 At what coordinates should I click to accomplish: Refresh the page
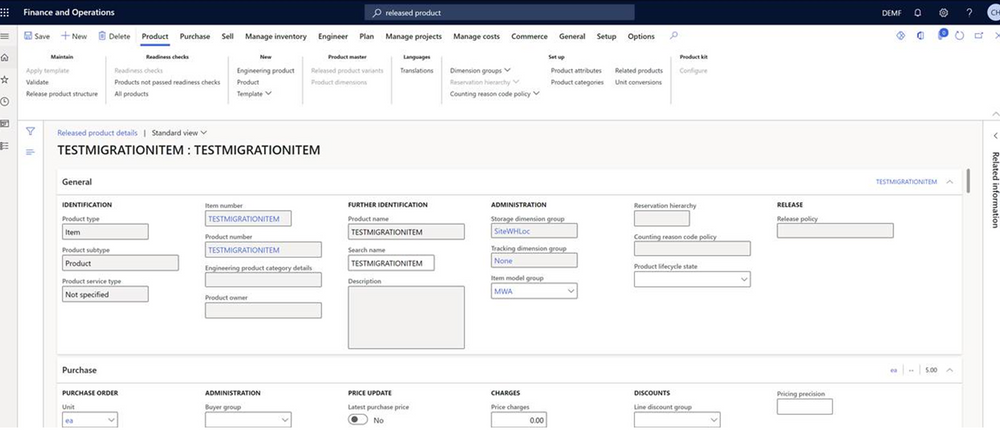point(959,36)
